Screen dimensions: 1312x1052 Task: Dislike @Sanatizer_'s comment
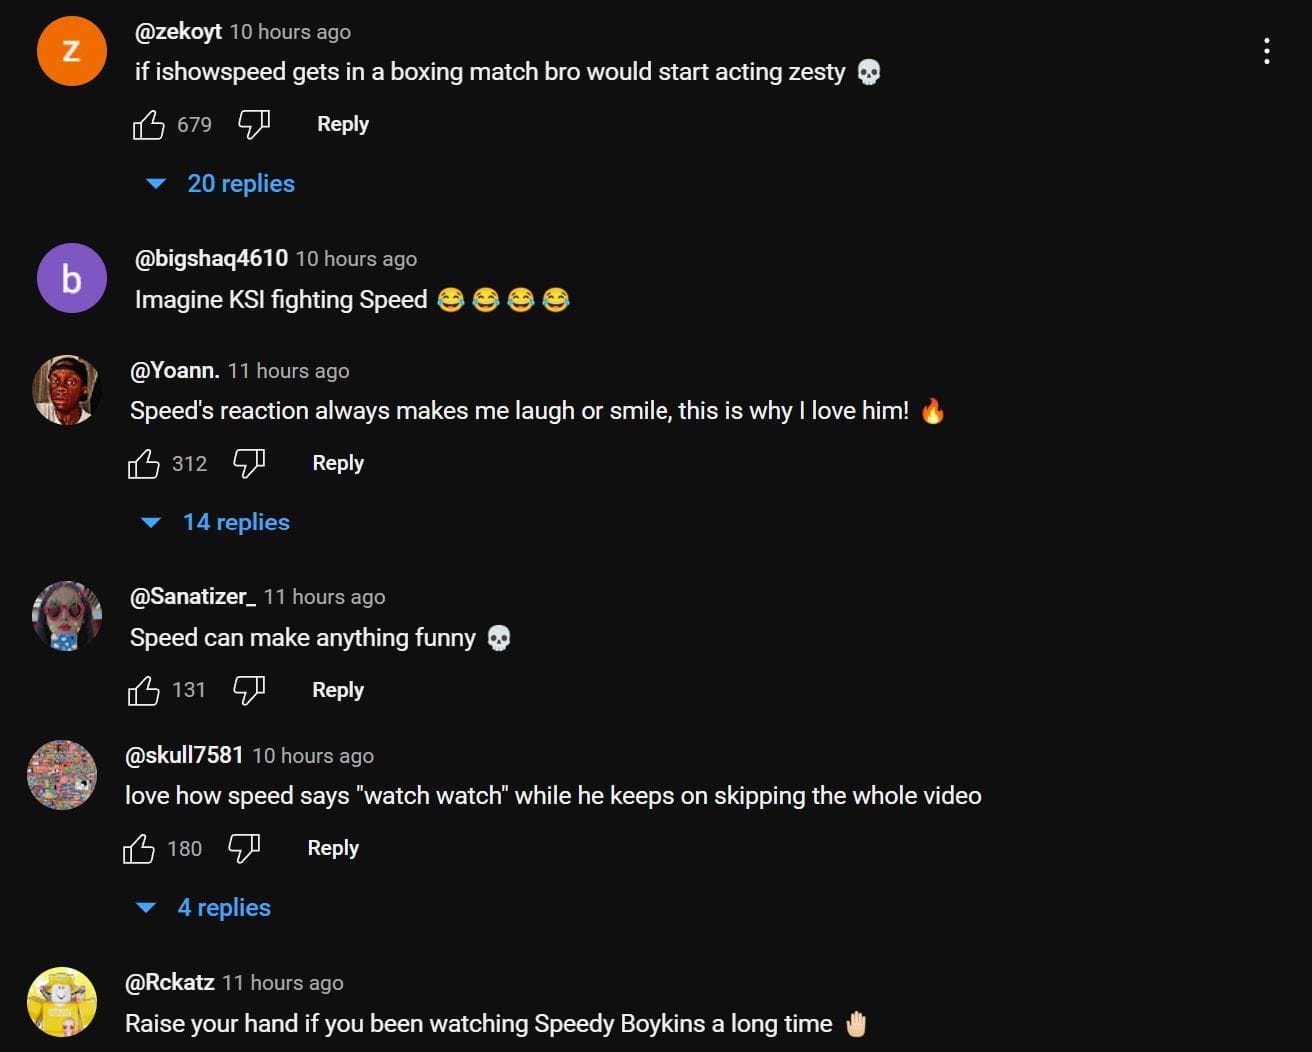coord(248,689)
